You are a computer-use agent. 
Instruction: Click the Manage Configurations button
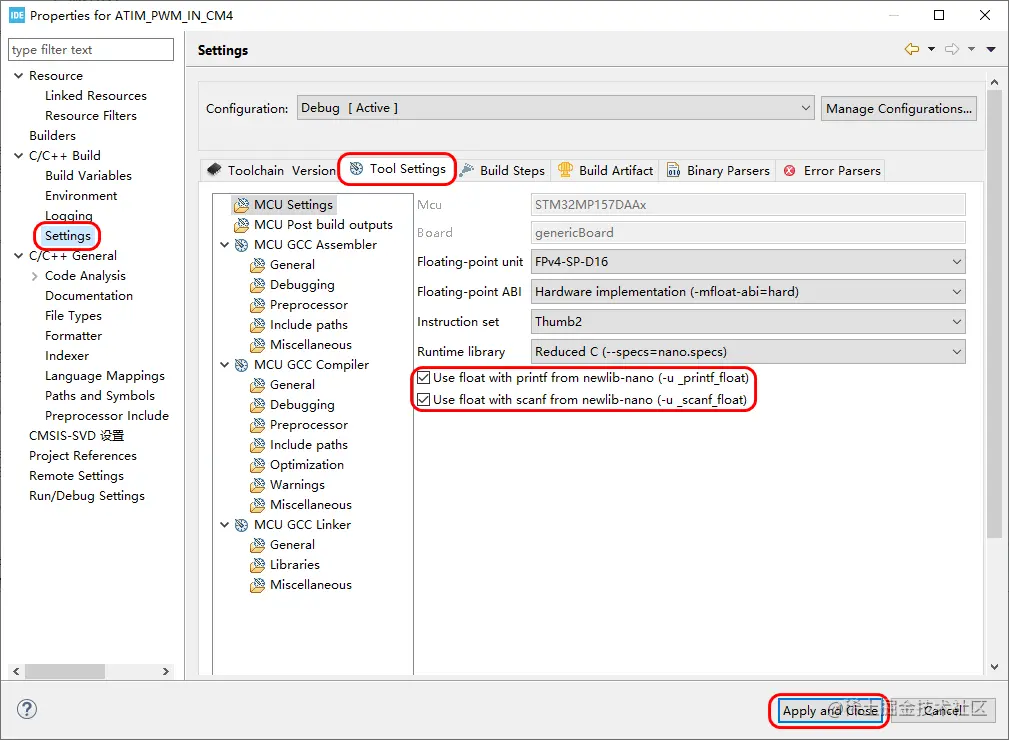tap(899, 108)
